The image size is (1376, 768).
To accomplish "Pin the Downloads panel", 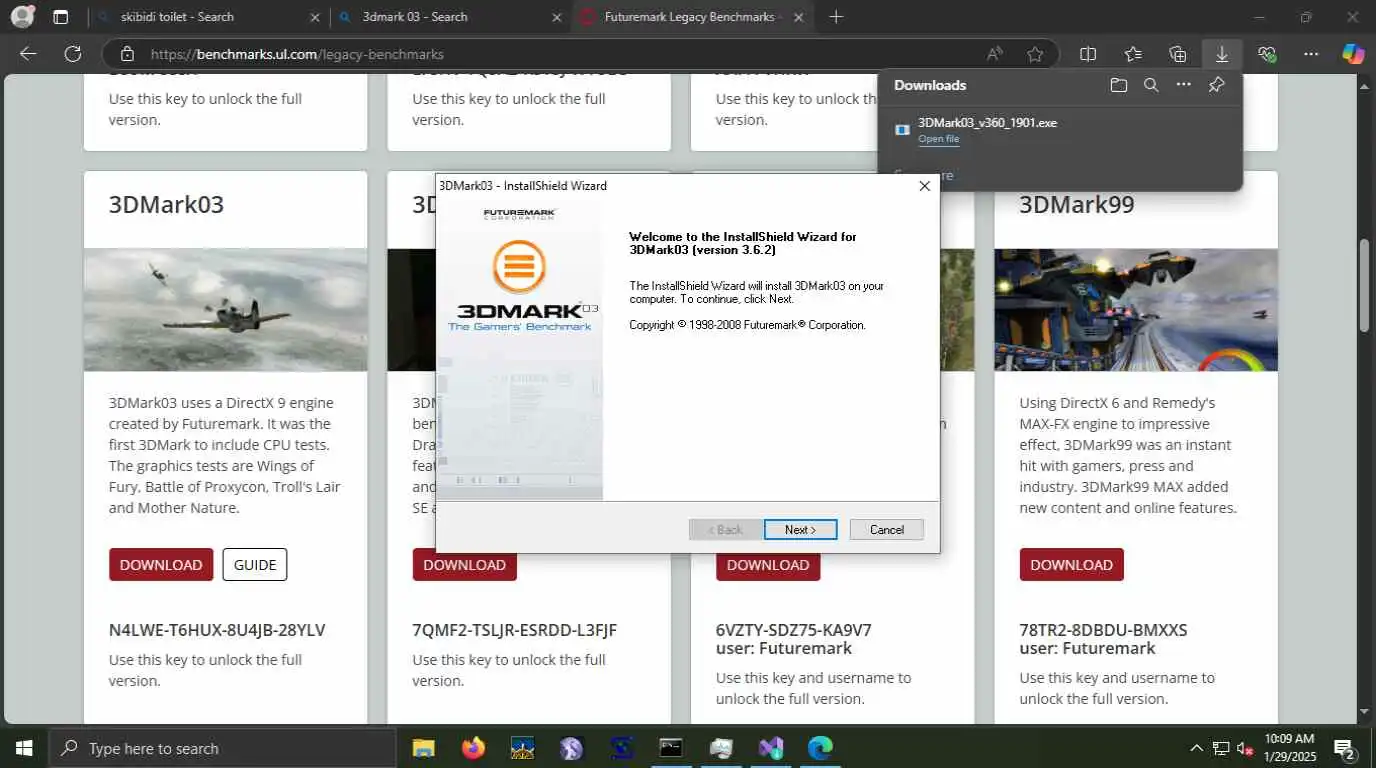I will click(x=1216, y=85).
